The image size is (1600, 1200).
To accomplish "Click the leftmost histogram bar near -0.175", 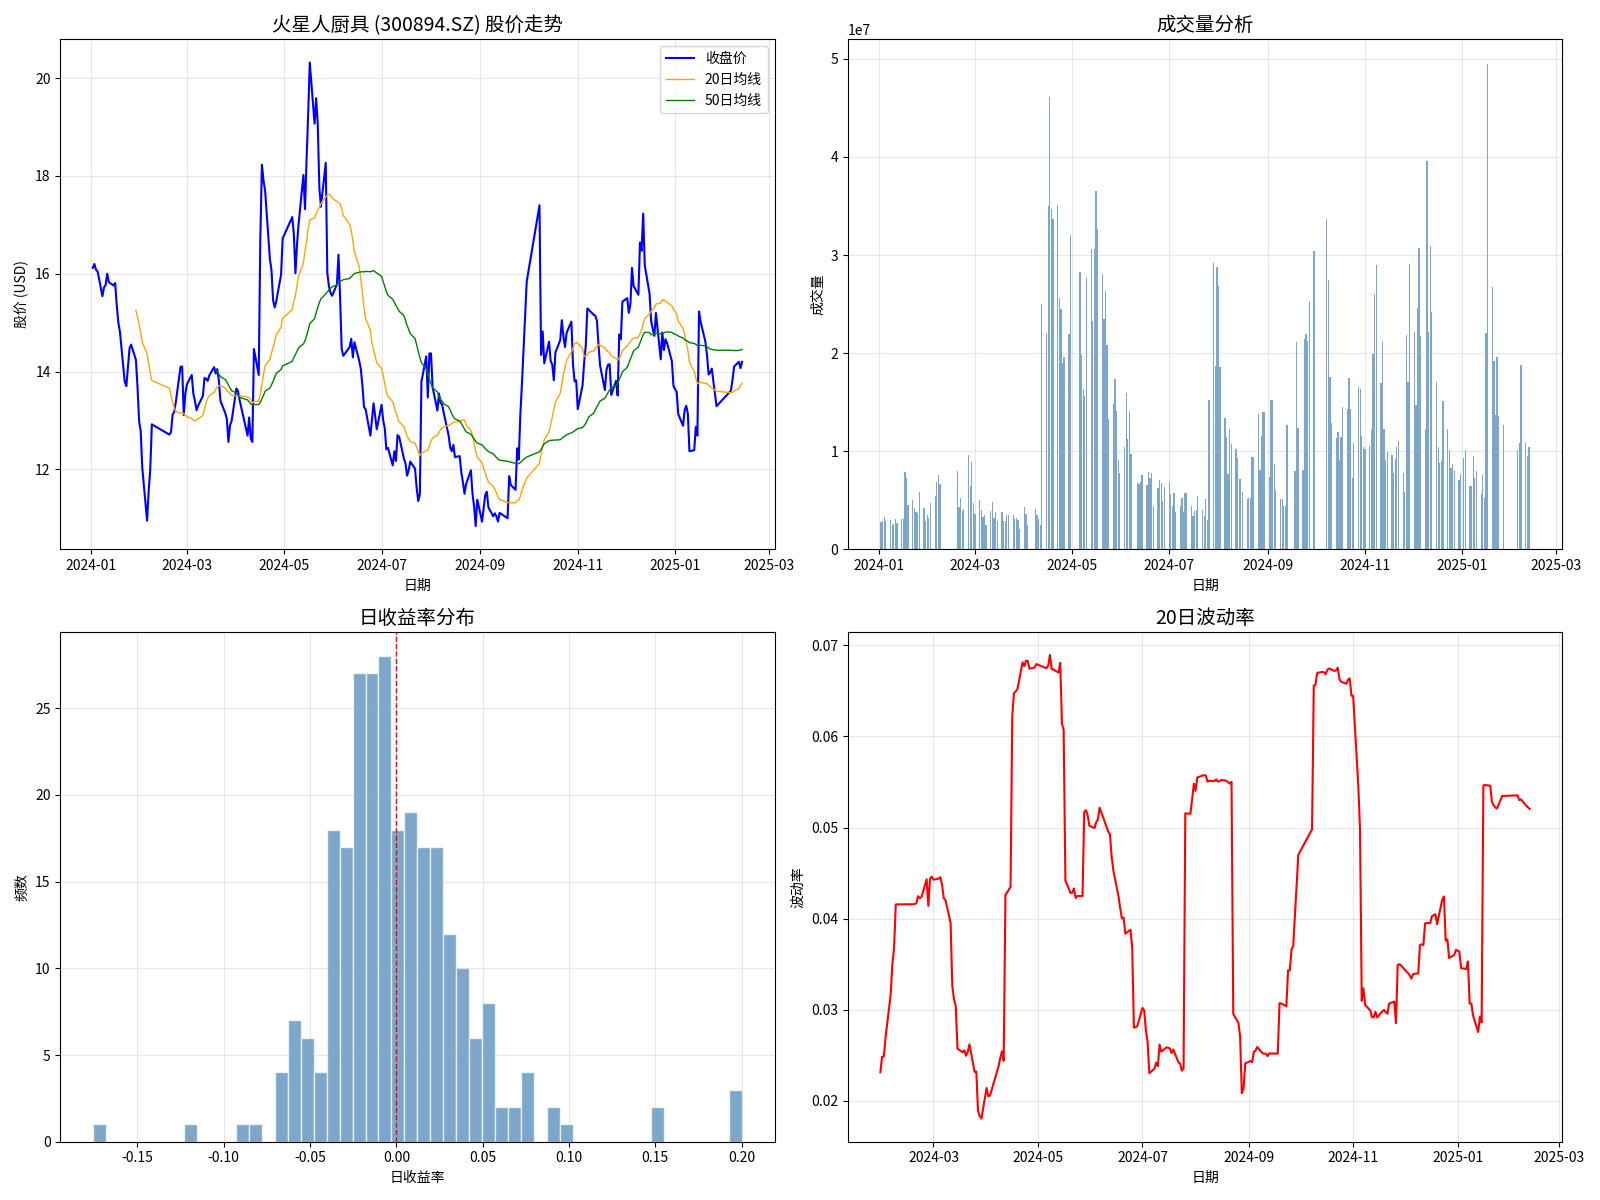I will (x=100, y=1133).
